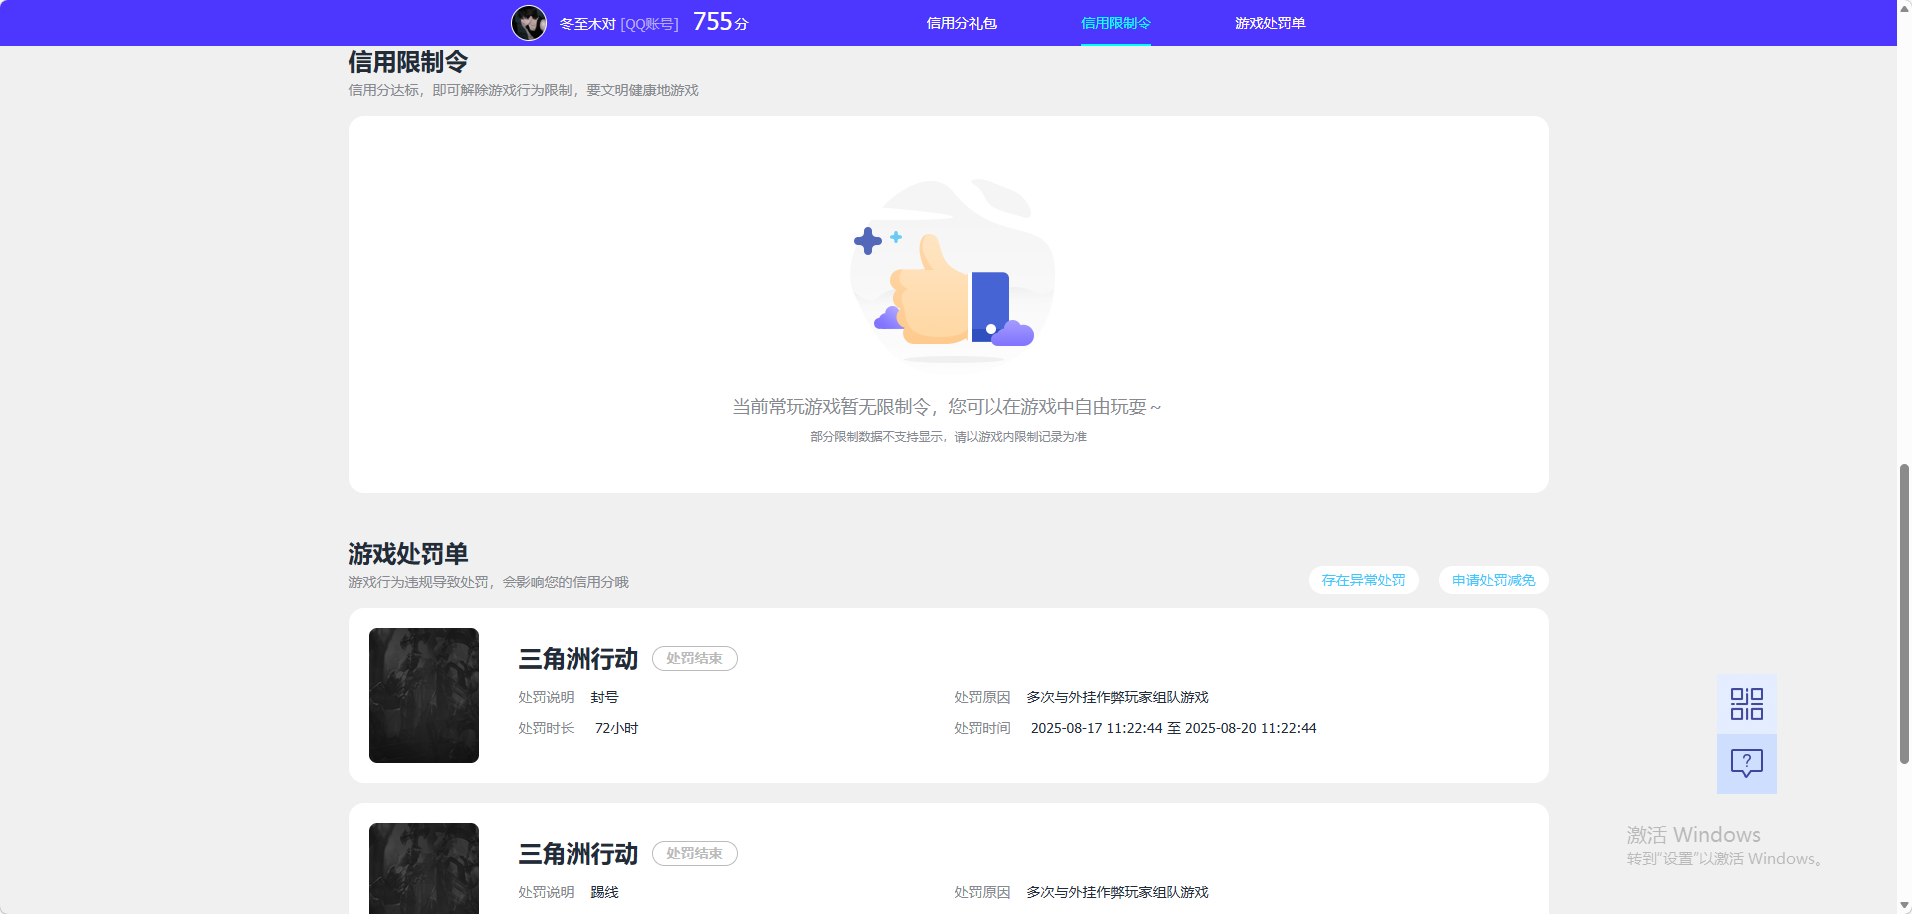Switch to the 信用限制令 tab
Screen dimensions: 1912x914
click(x=1114, y=22)
